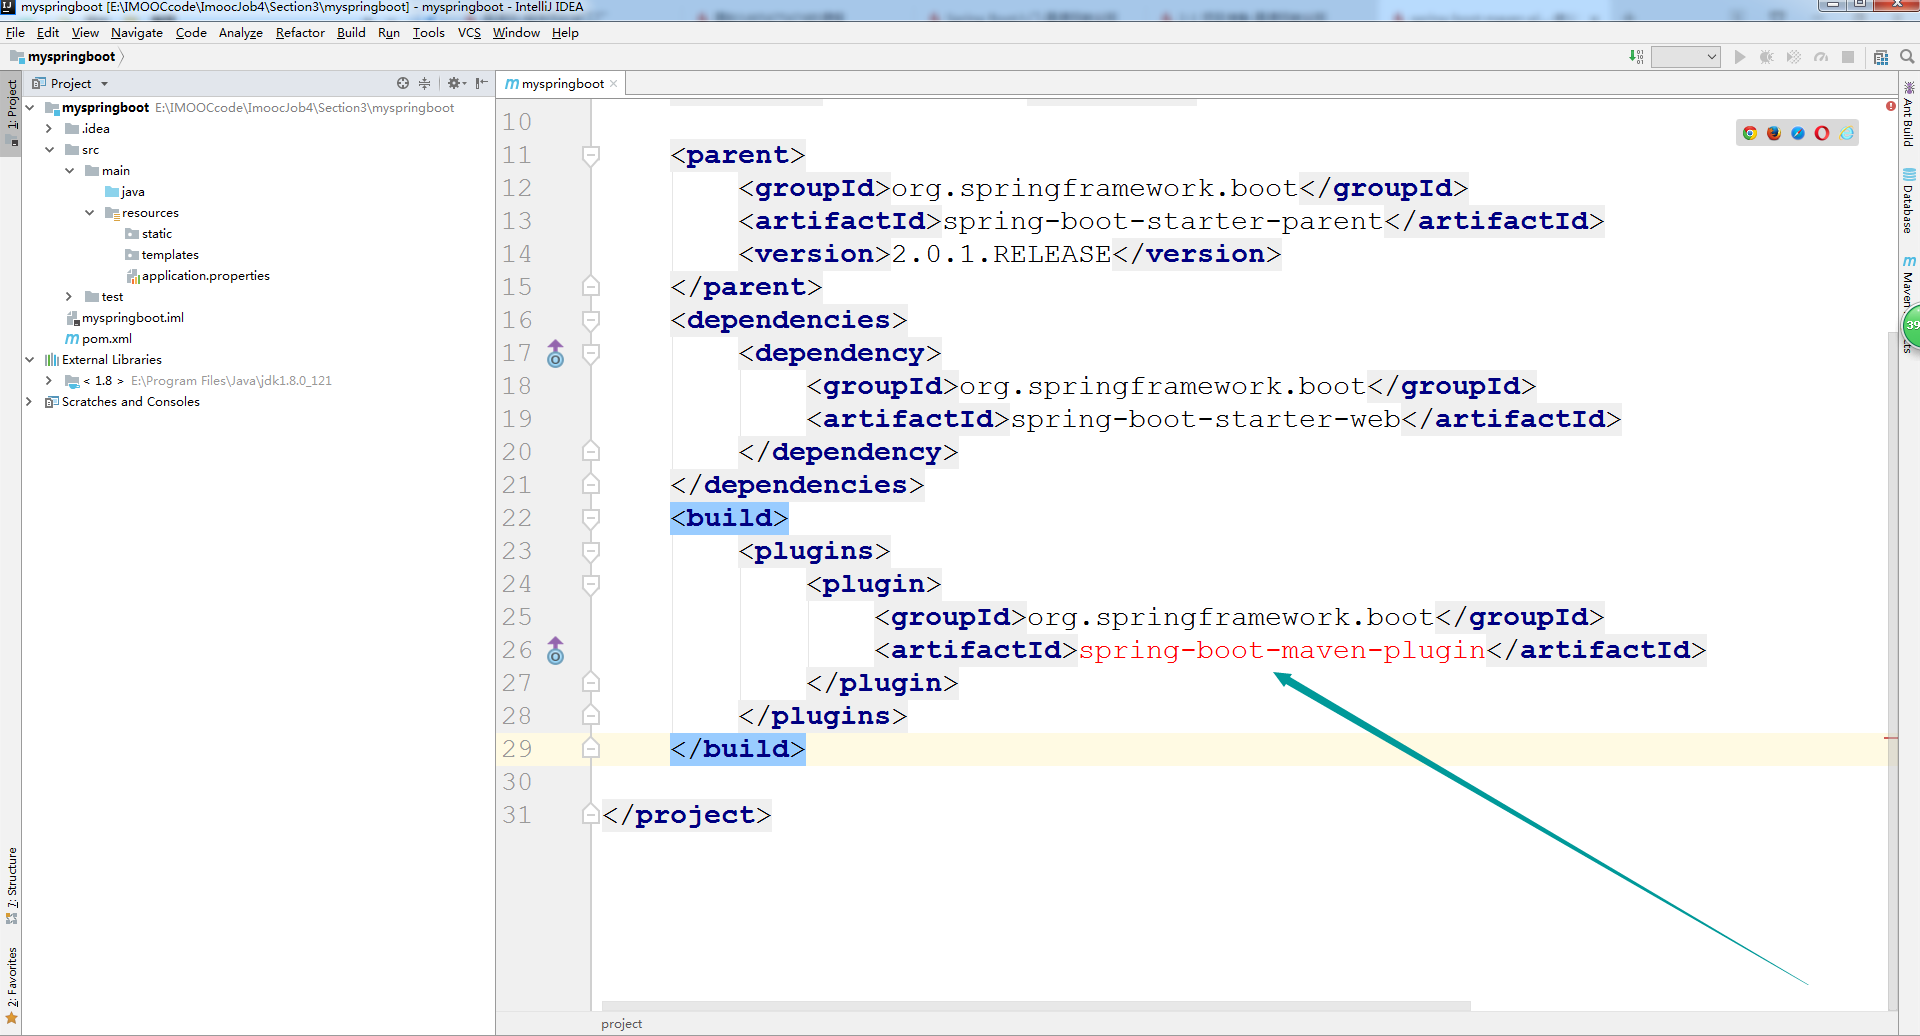Open pom.xml in Firefox browser
1920x1036 pixels.
click(x=1774, y=133)
